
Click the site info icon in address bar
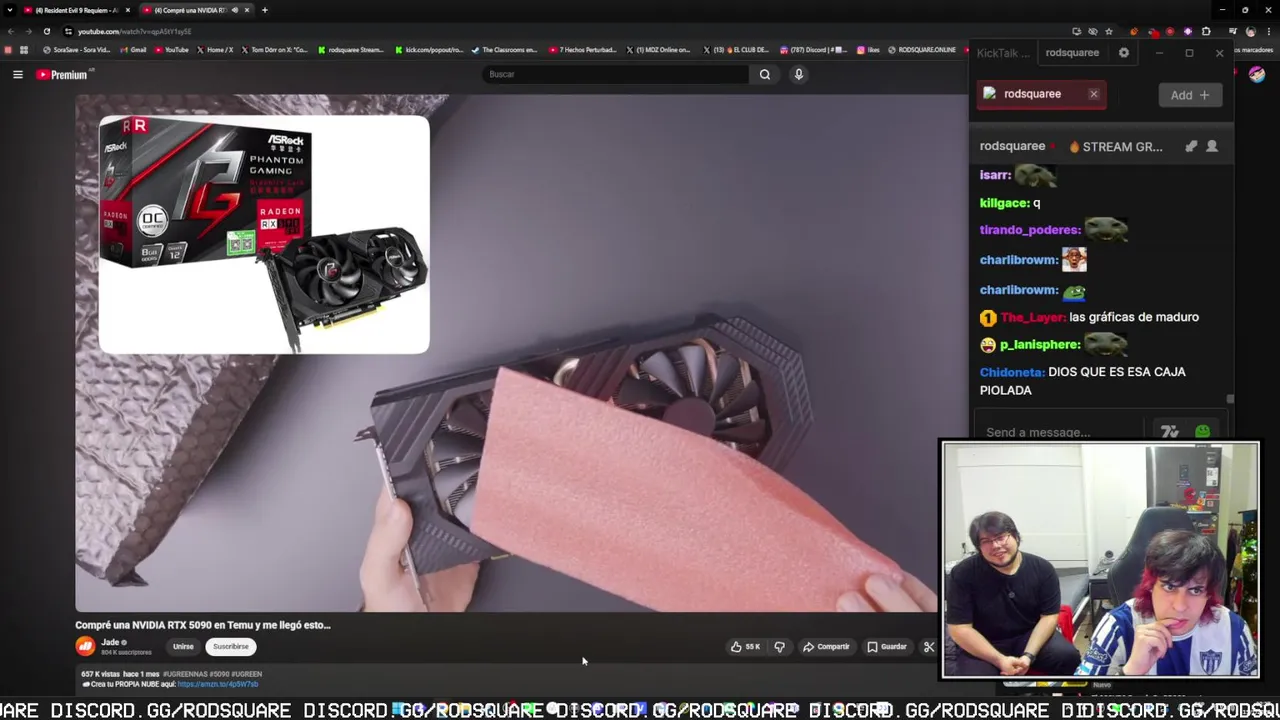tap(68, 31)
